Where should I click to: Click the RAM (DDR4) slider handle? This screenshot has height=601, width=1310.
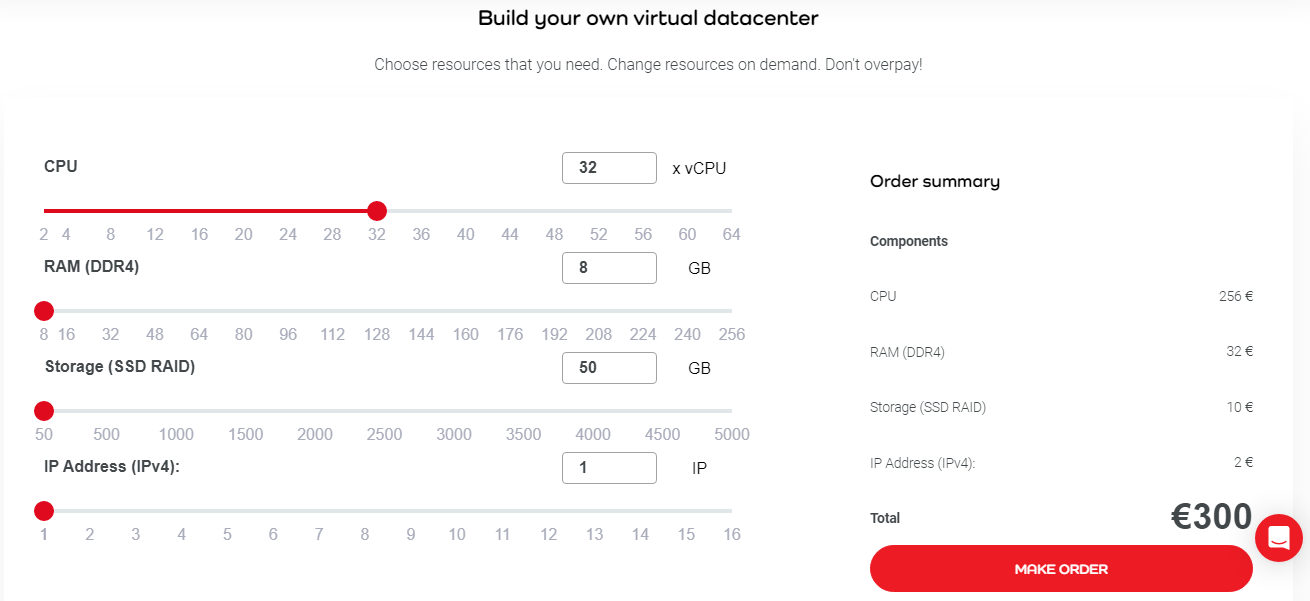click(44, 311)
